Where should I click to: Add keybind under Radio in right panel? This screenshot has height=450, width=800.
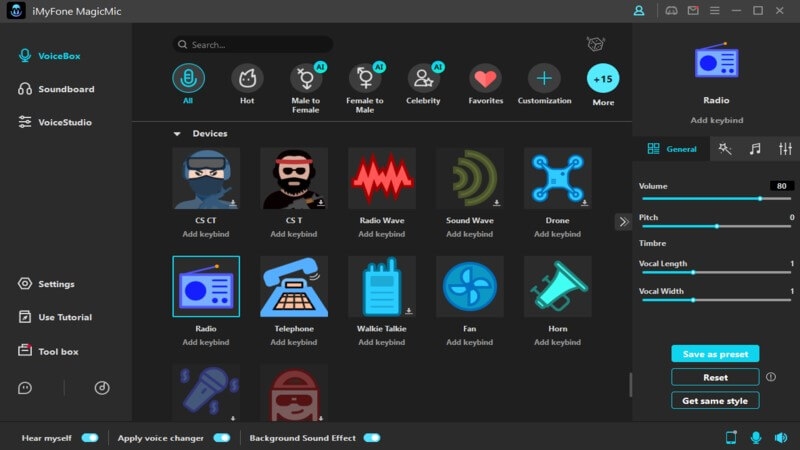(x=717, y=120)
